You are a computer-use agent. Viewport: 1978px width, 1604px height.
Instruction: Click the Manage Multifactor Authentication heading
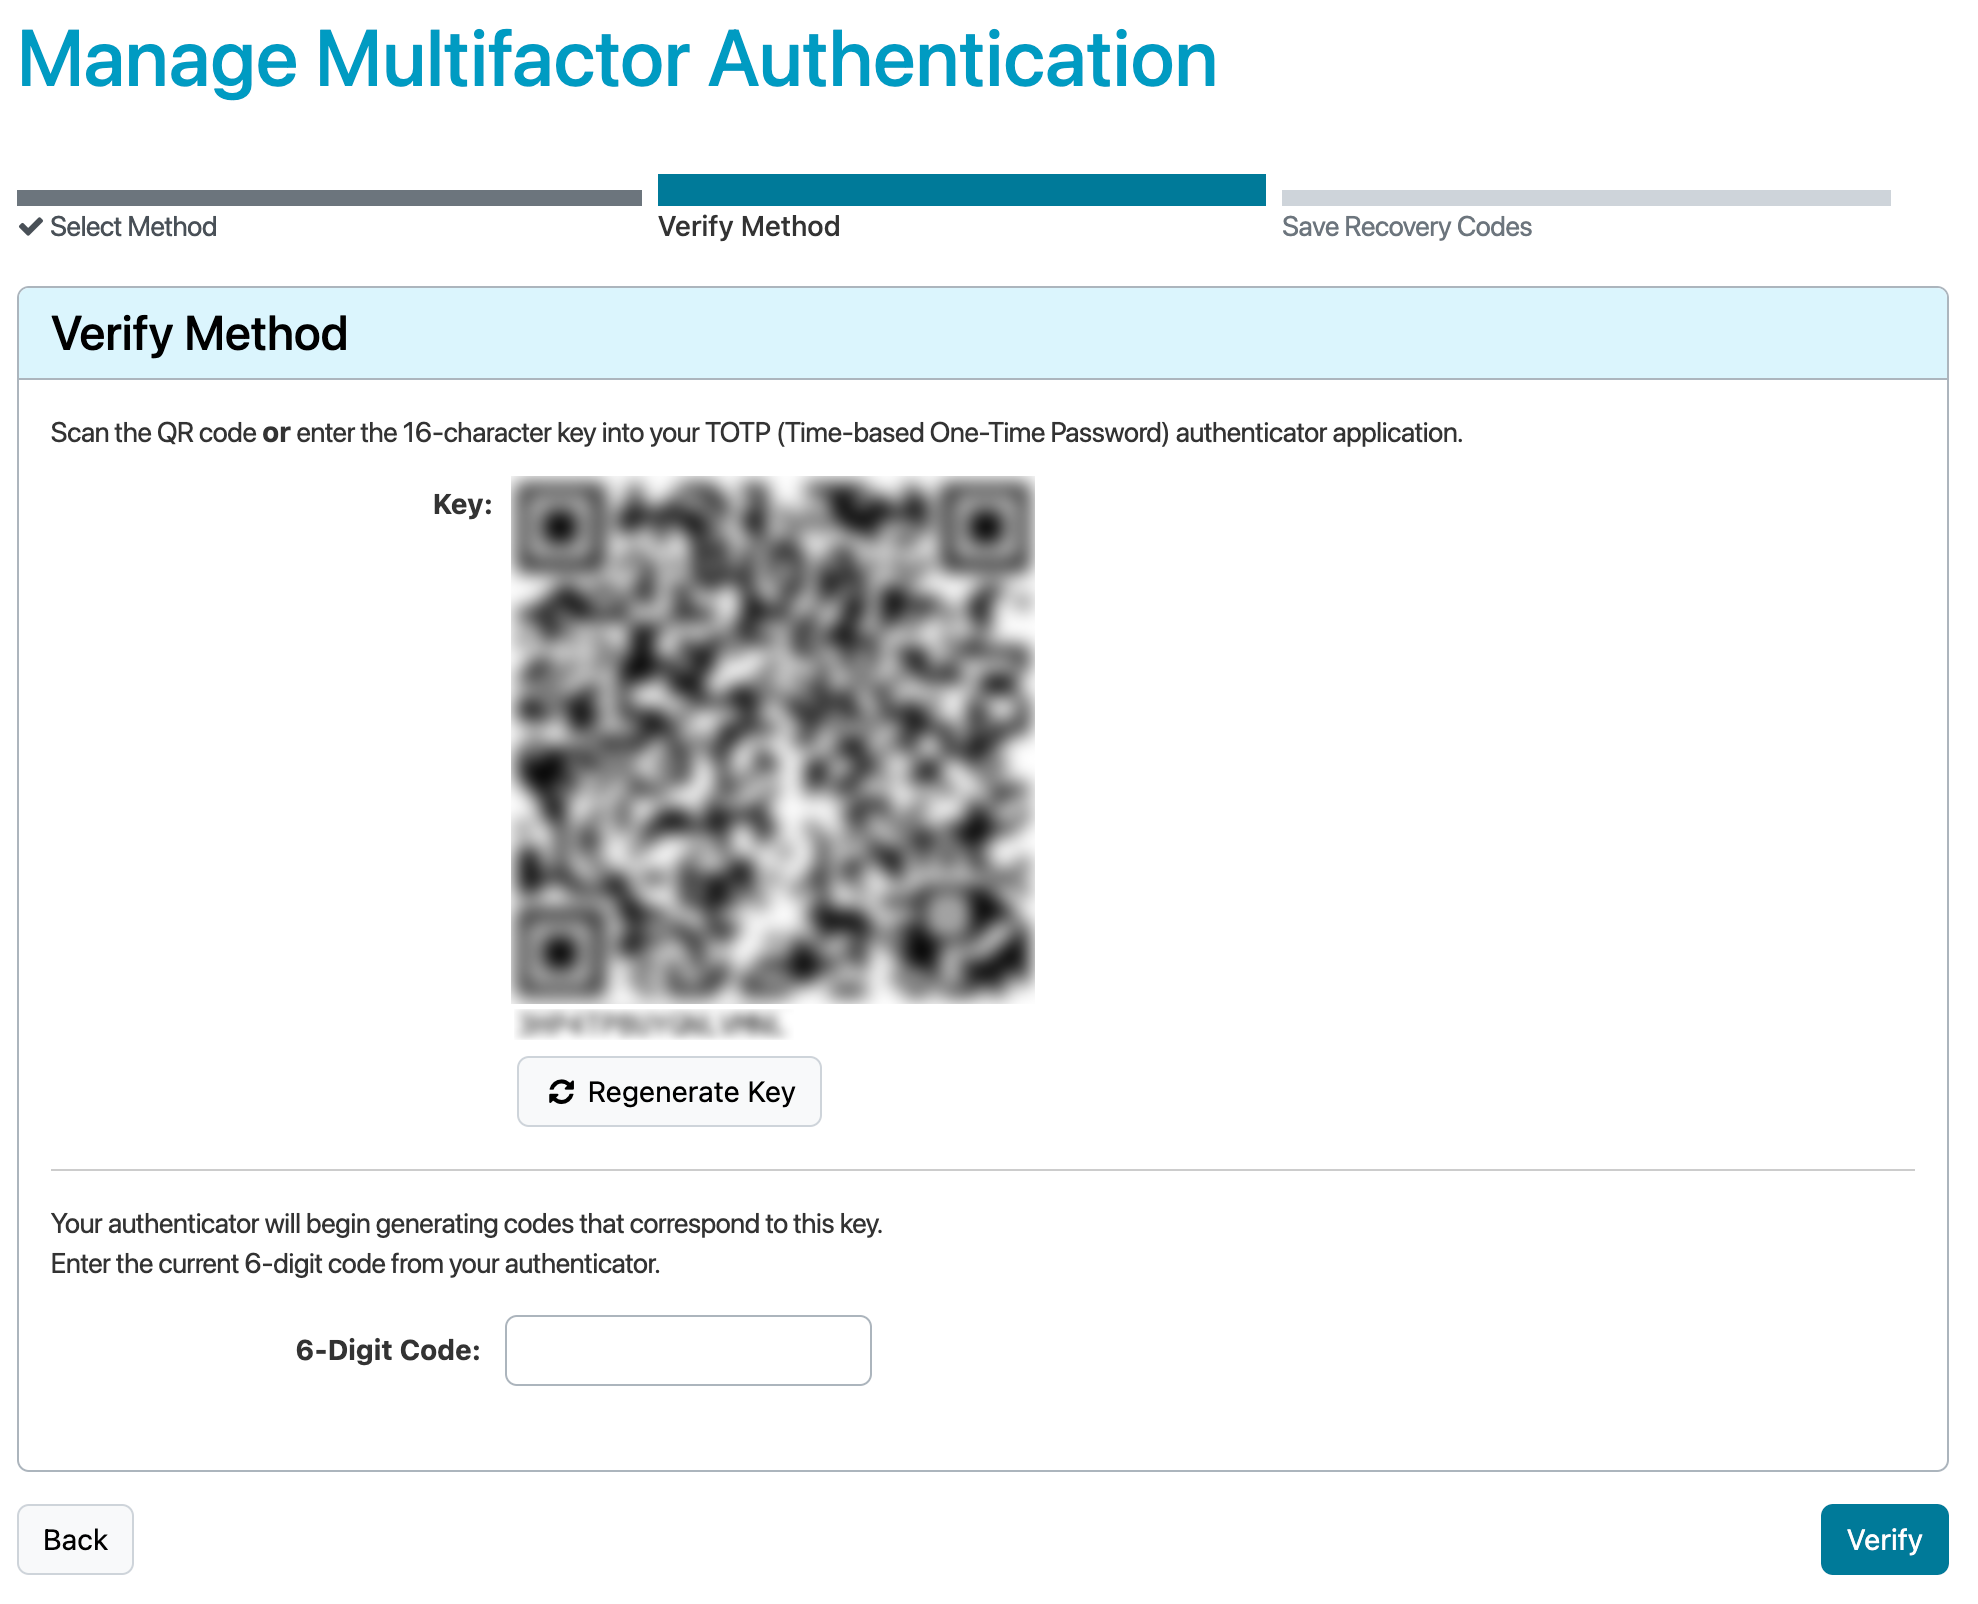617,60
